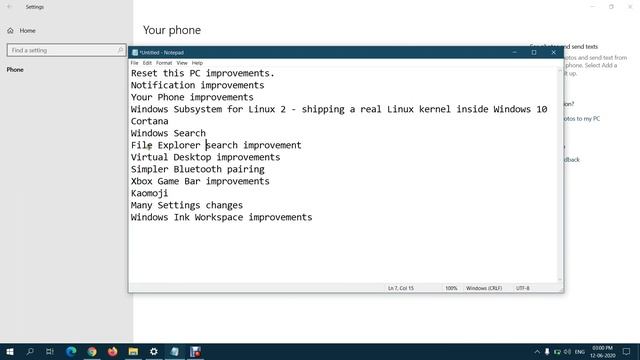Open the Action Center notifications

tap(626, 352)
